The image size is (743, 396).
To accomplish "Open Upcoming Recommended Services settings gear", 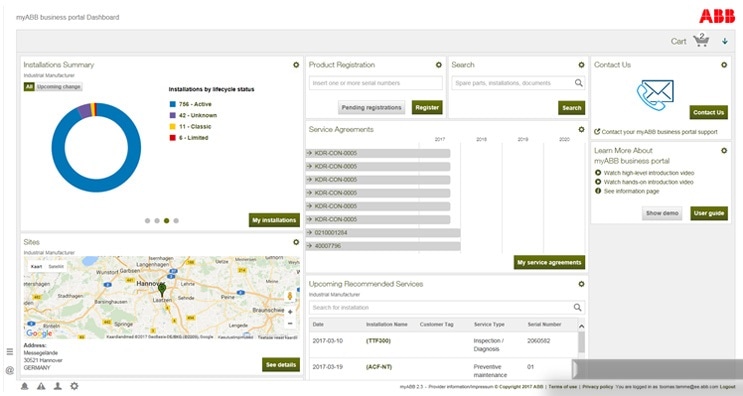I will [581, 284].
